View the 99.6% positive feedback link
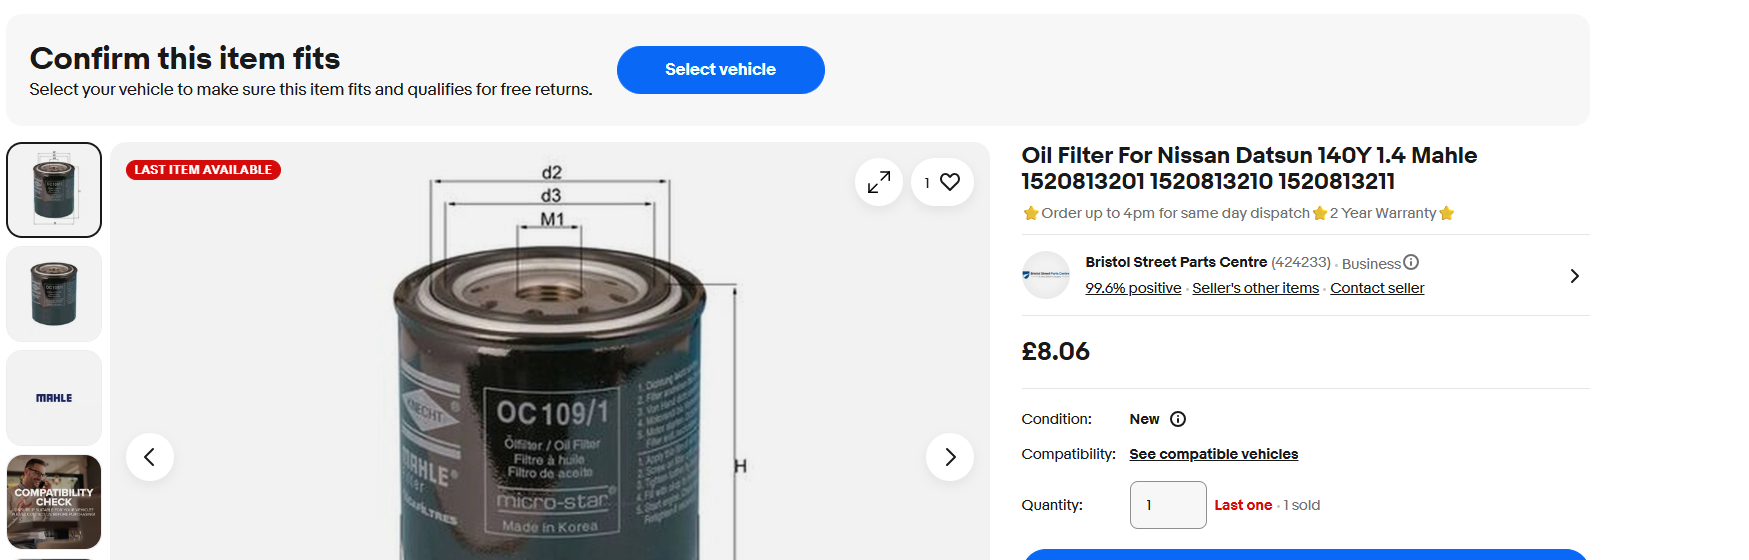Image resolution: width=1749 pixels, height=560 pixels. (1133, 288)
